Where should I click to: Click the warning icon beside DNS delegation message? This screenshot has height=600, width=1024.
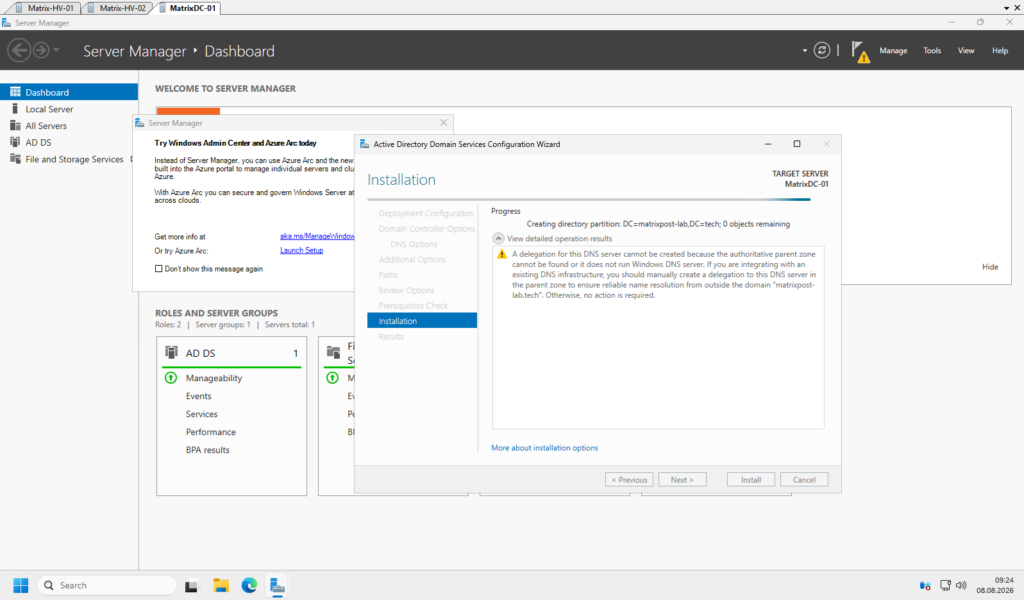pos(502,254)
